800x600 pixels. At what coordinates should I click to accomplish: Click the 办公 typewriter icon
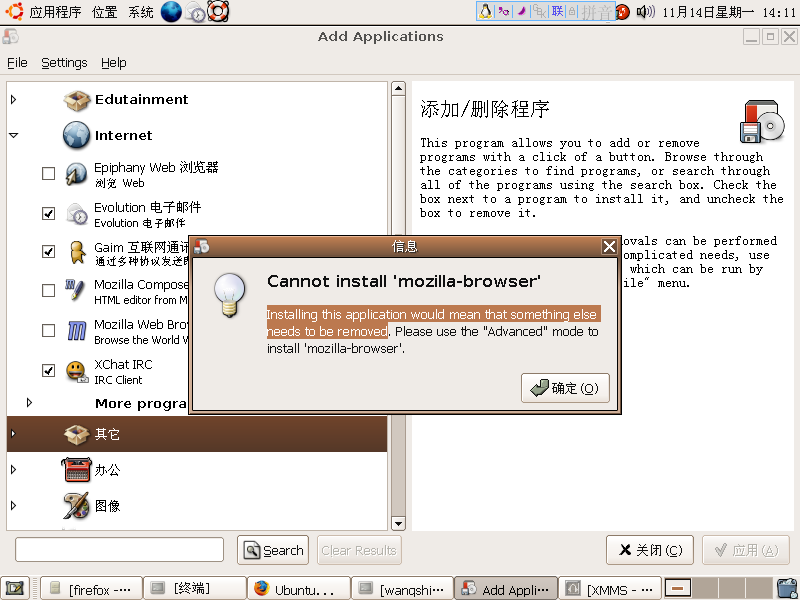point(77,470)
